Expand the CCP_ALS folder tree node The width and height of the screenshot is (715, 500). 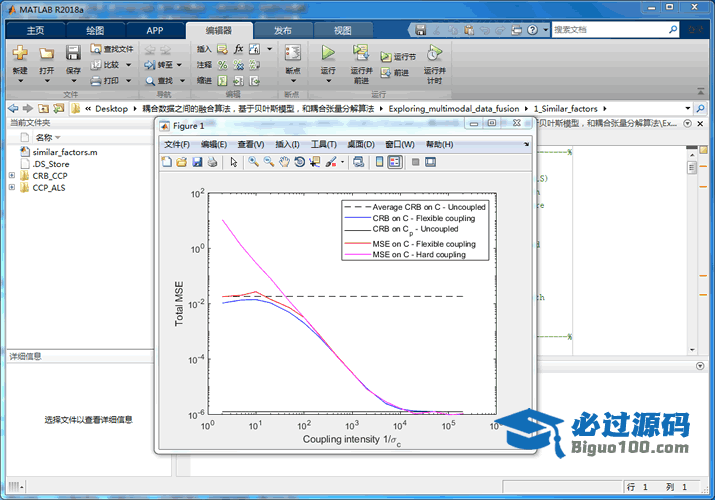pyautogui.click(x=12, y=187)
